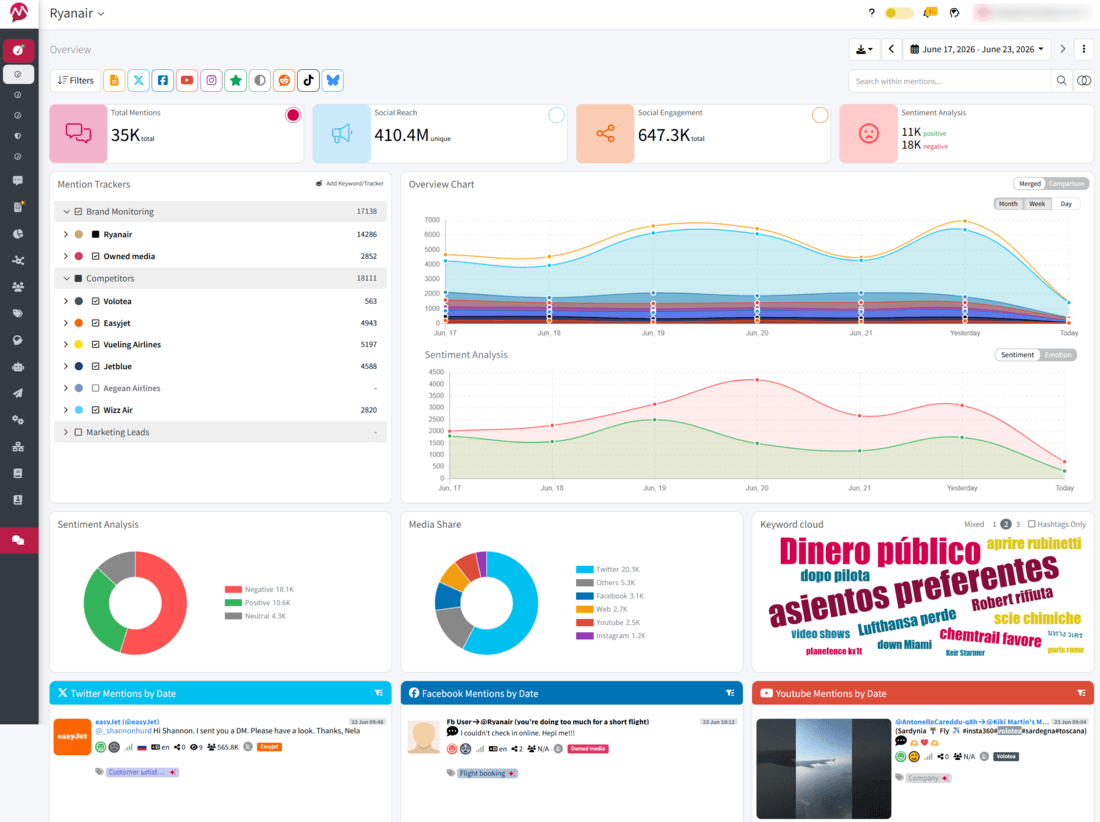Click the Twitter Mentions panel filter icon

pyautogui.click(x=379, y=693)
